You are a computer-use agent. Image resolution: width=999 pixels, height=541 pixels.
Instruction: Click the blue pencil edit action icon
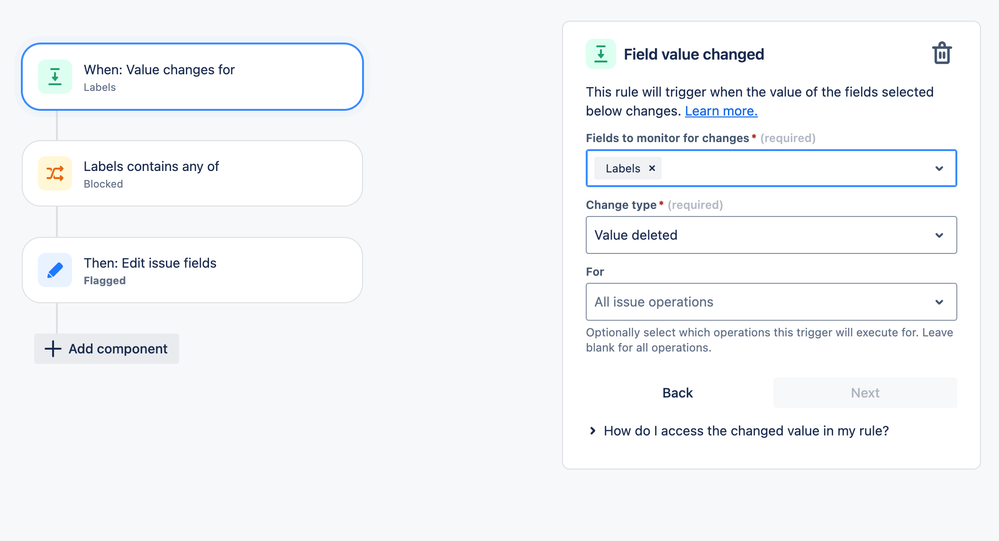(55, 270)
